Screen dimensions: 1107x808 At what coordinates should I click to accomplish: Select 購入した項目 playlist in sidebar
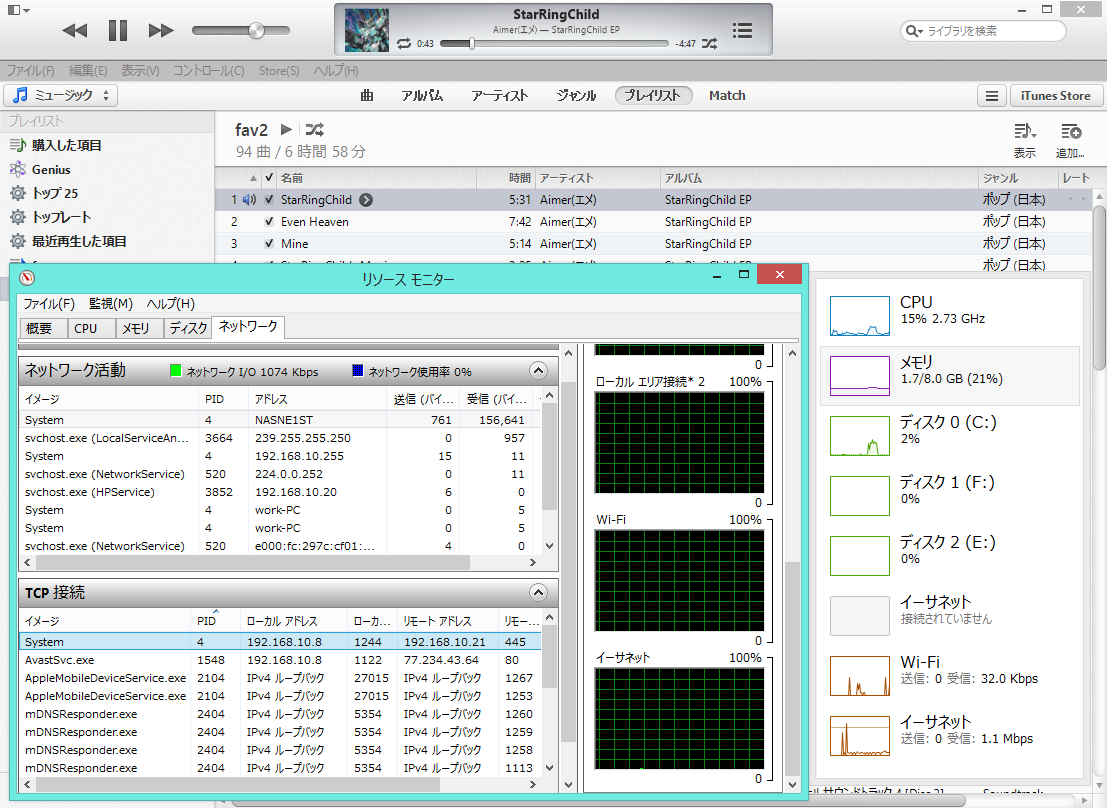tap(66, 145)
